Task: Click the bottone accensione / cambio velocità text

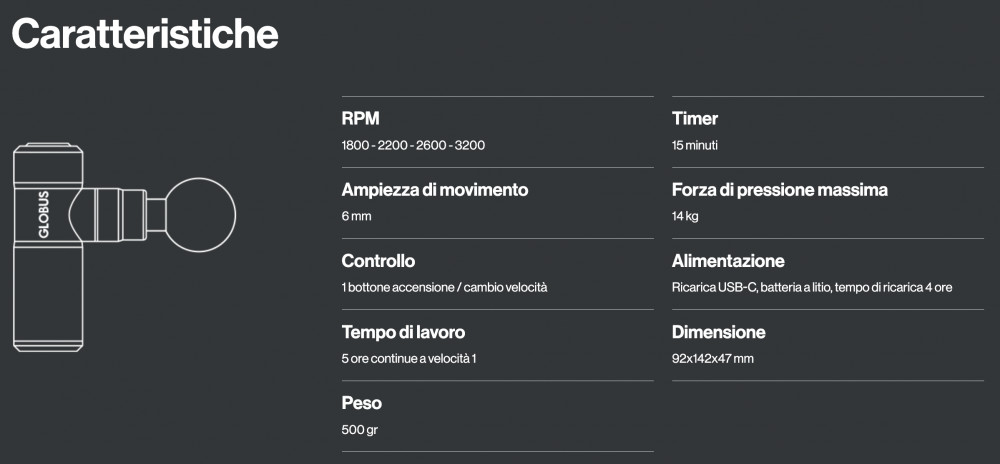Action: (444, 287)
